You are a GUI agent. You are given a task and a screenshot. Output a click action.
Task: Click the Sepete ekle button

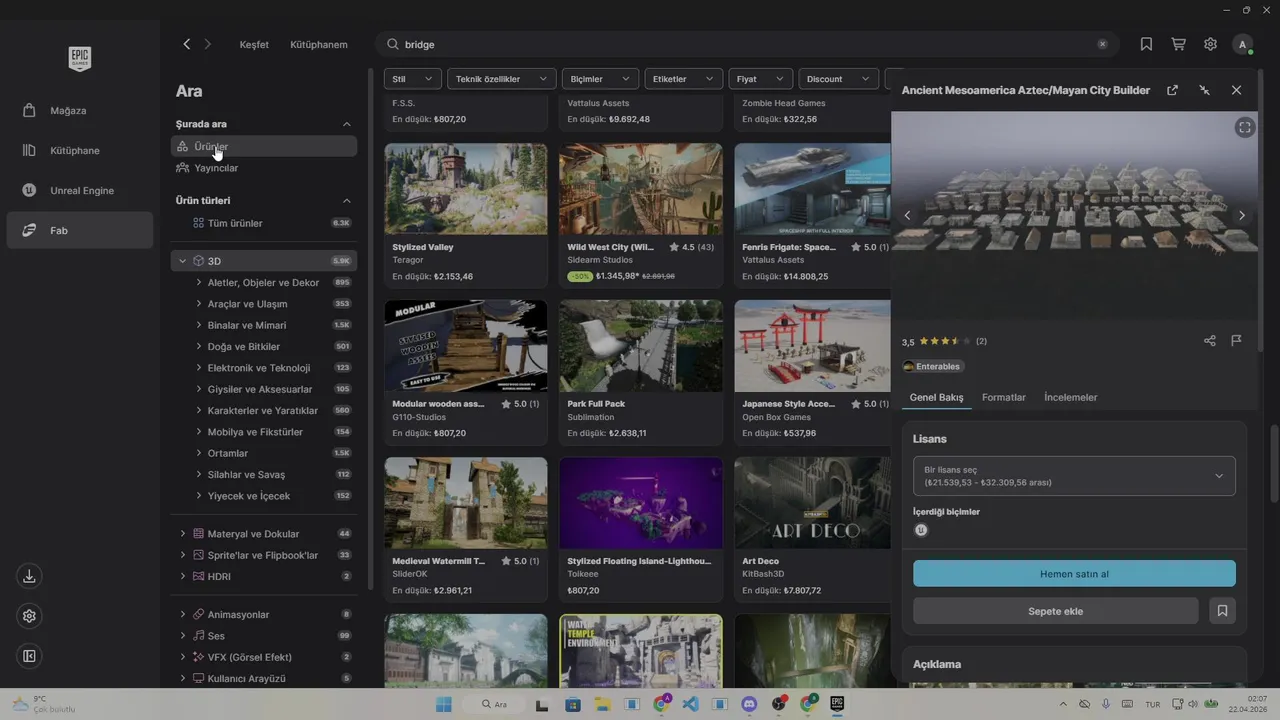(x=1055, y=611)
